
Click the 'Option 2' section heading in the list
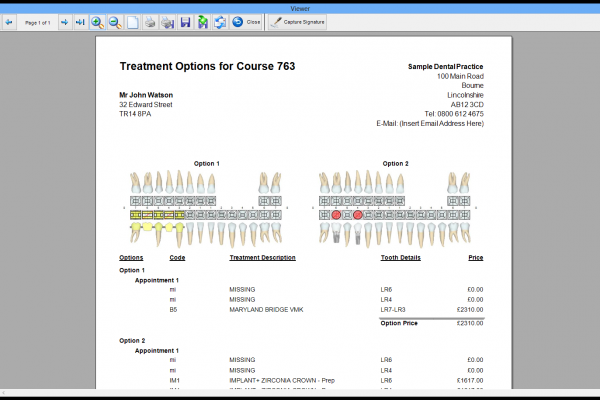coord(132,341)
